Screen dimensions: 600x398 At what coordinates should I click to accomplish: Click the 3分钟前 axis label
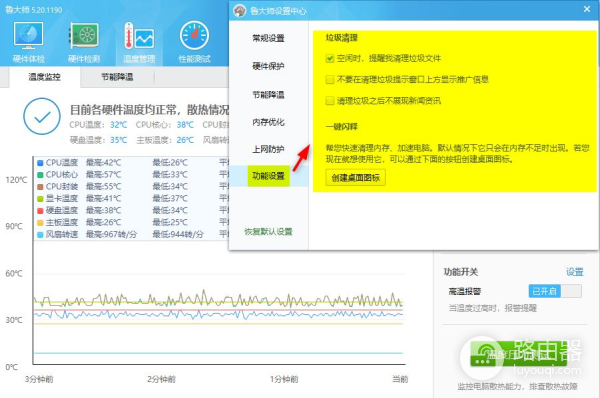coord(39,379)
